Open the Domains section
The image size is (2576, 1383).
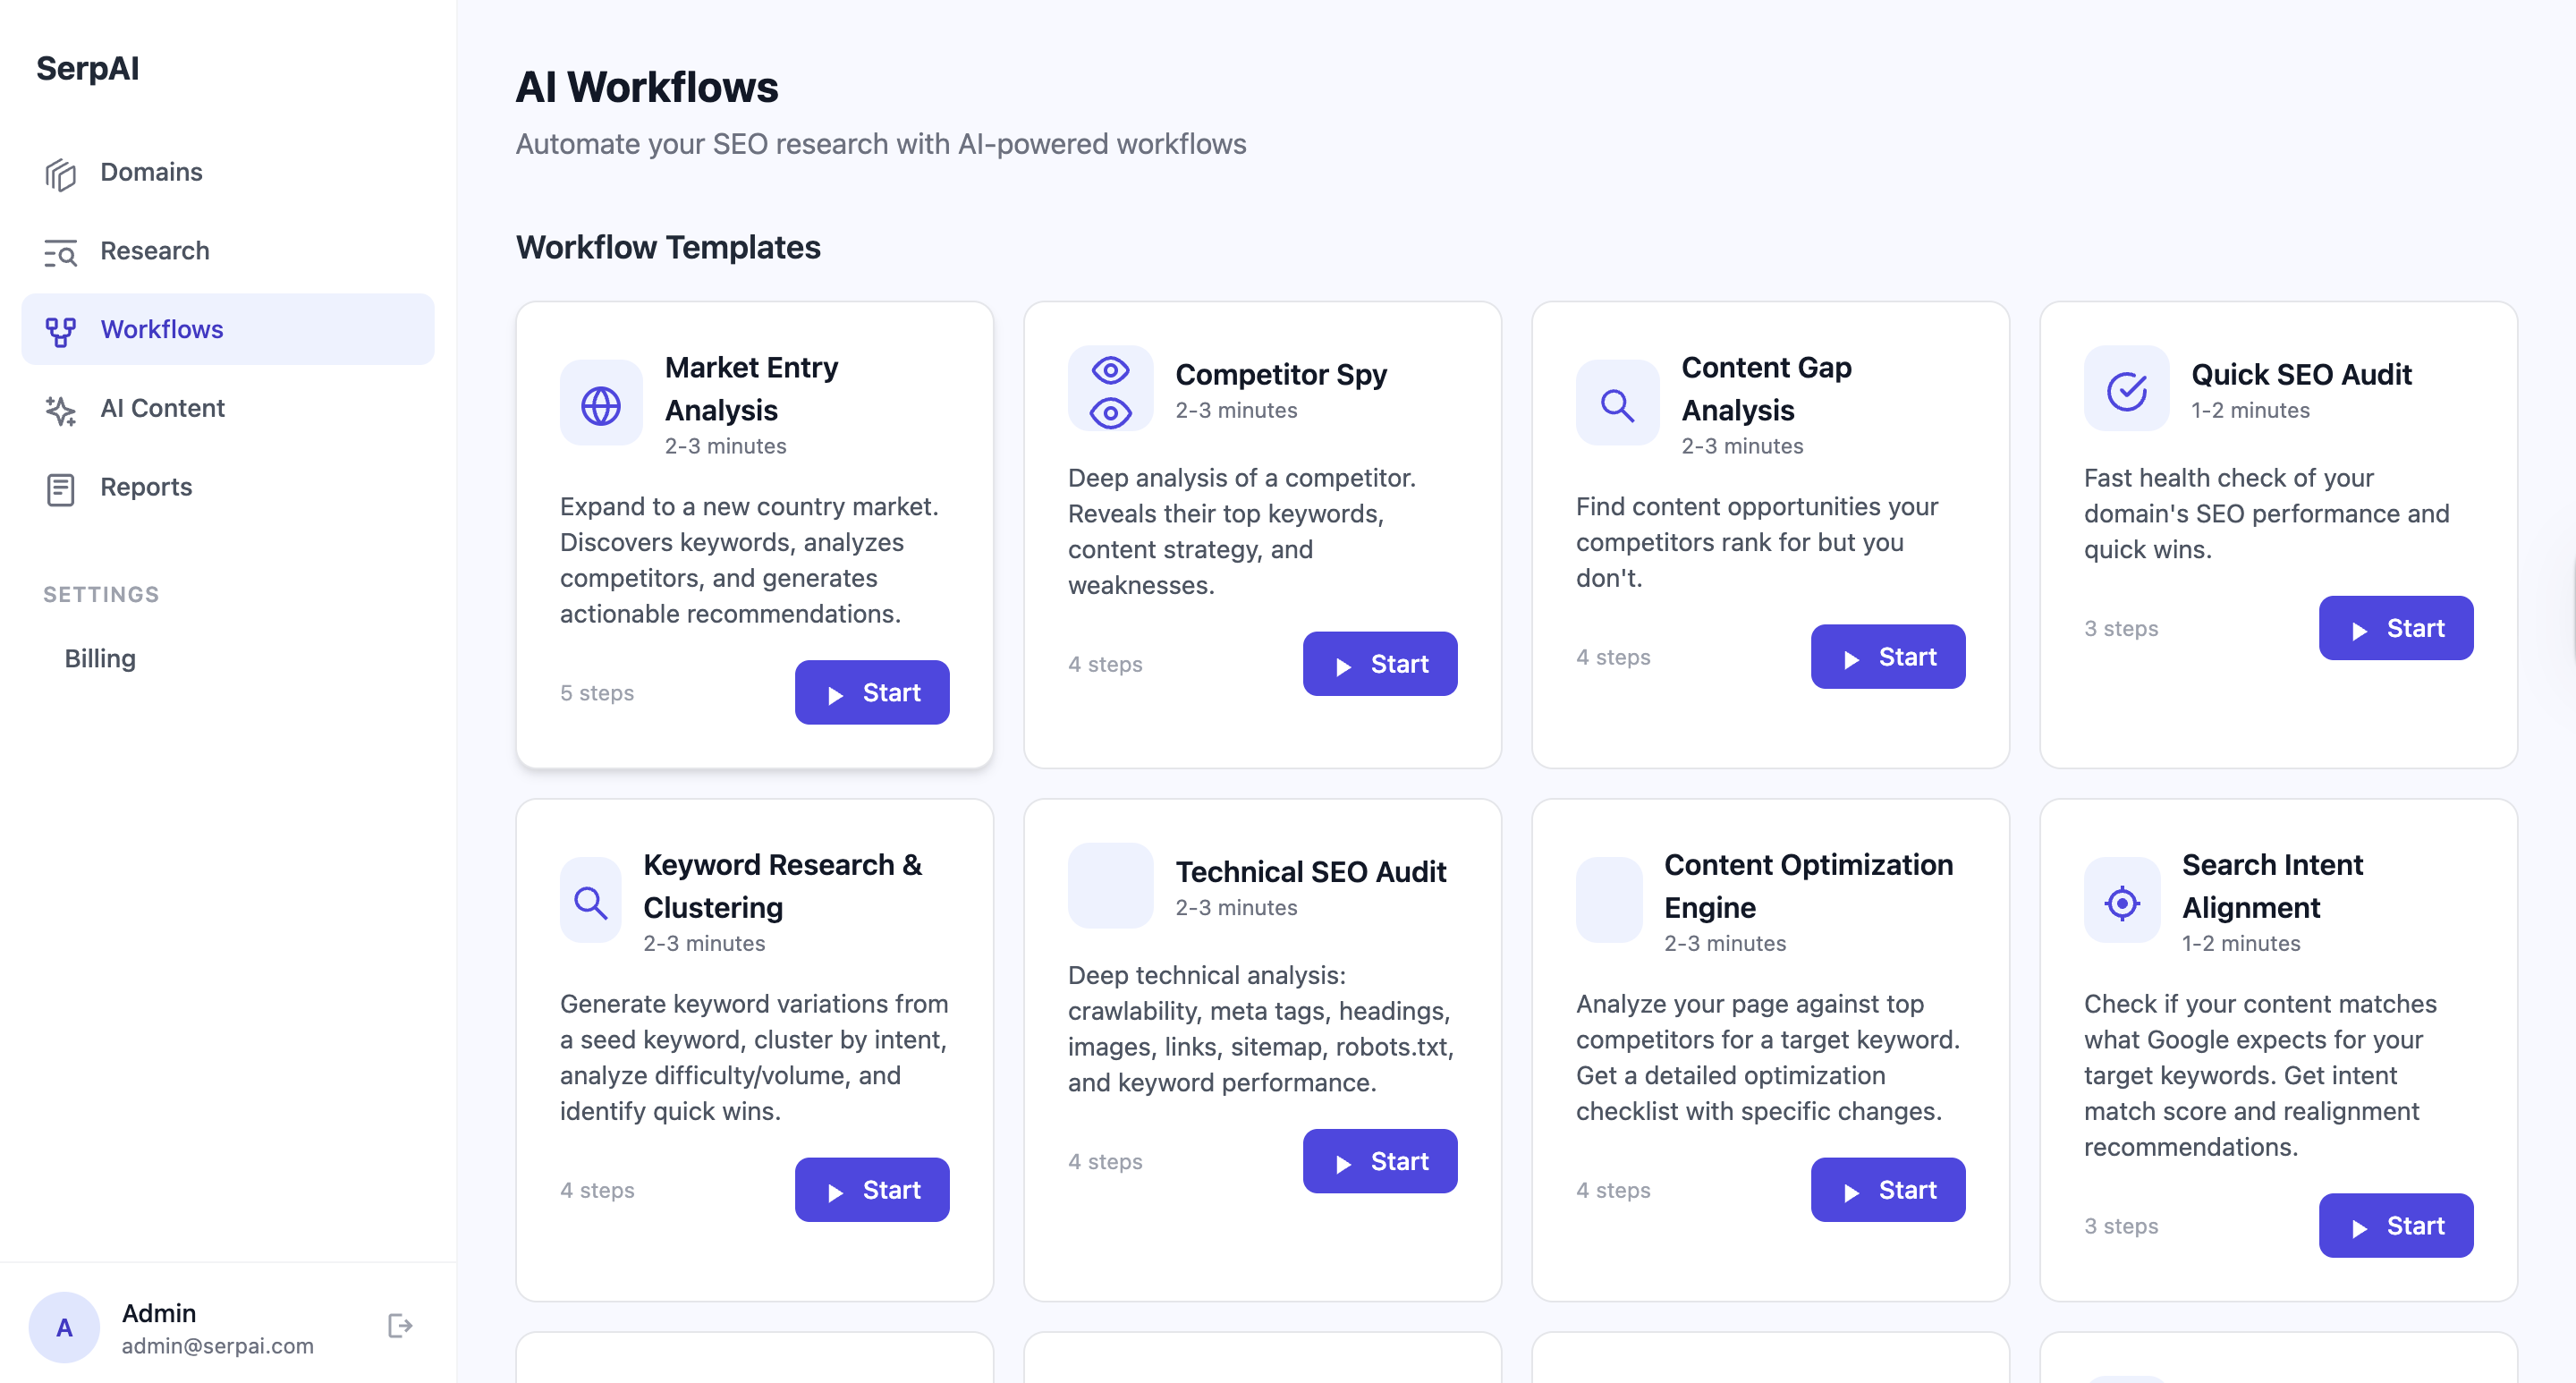coord(151,172)
